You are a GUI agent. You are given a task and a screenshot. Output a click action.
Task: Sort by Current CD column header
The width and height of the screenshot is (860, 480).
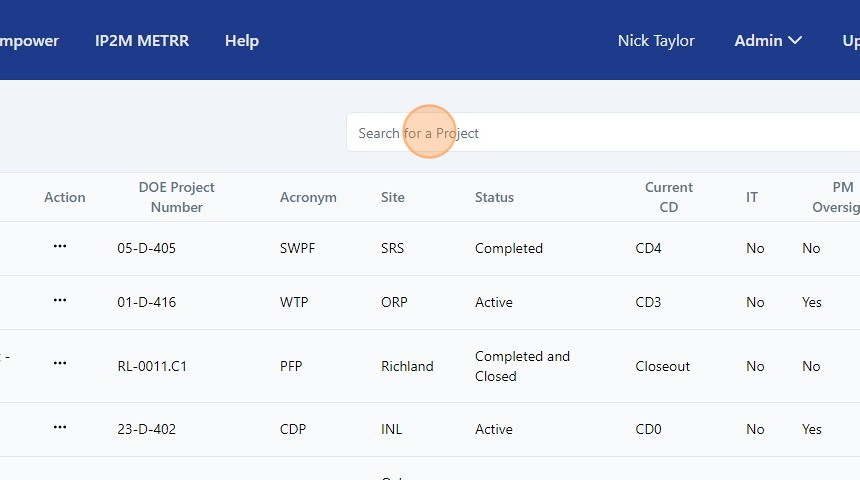coord(668,197)
